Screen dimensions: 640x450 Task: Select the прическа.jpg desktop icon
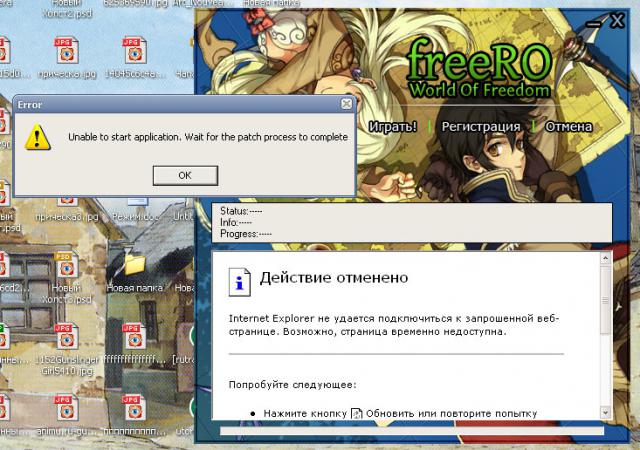(x=67, y=56)
